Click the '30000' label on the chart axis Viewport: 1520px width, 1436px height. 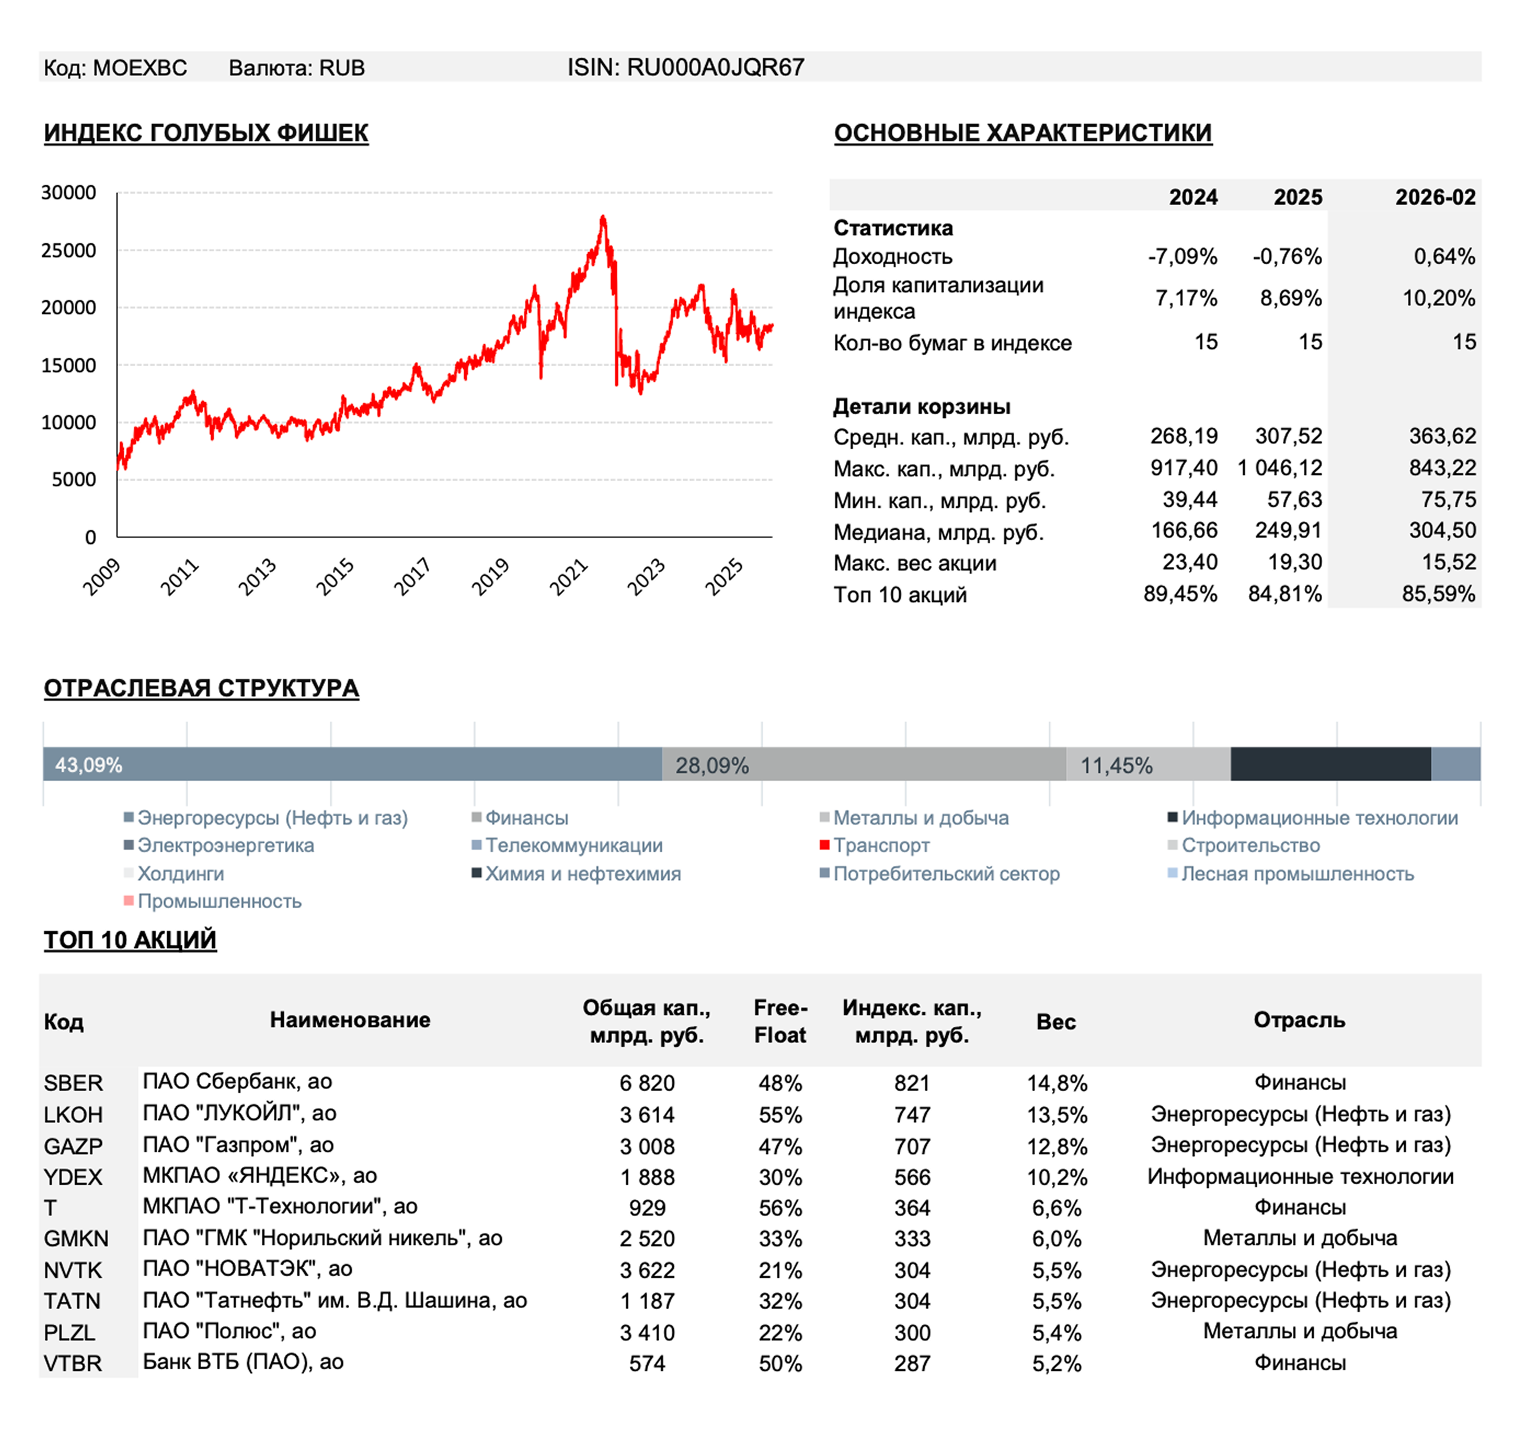coord(69,193)
